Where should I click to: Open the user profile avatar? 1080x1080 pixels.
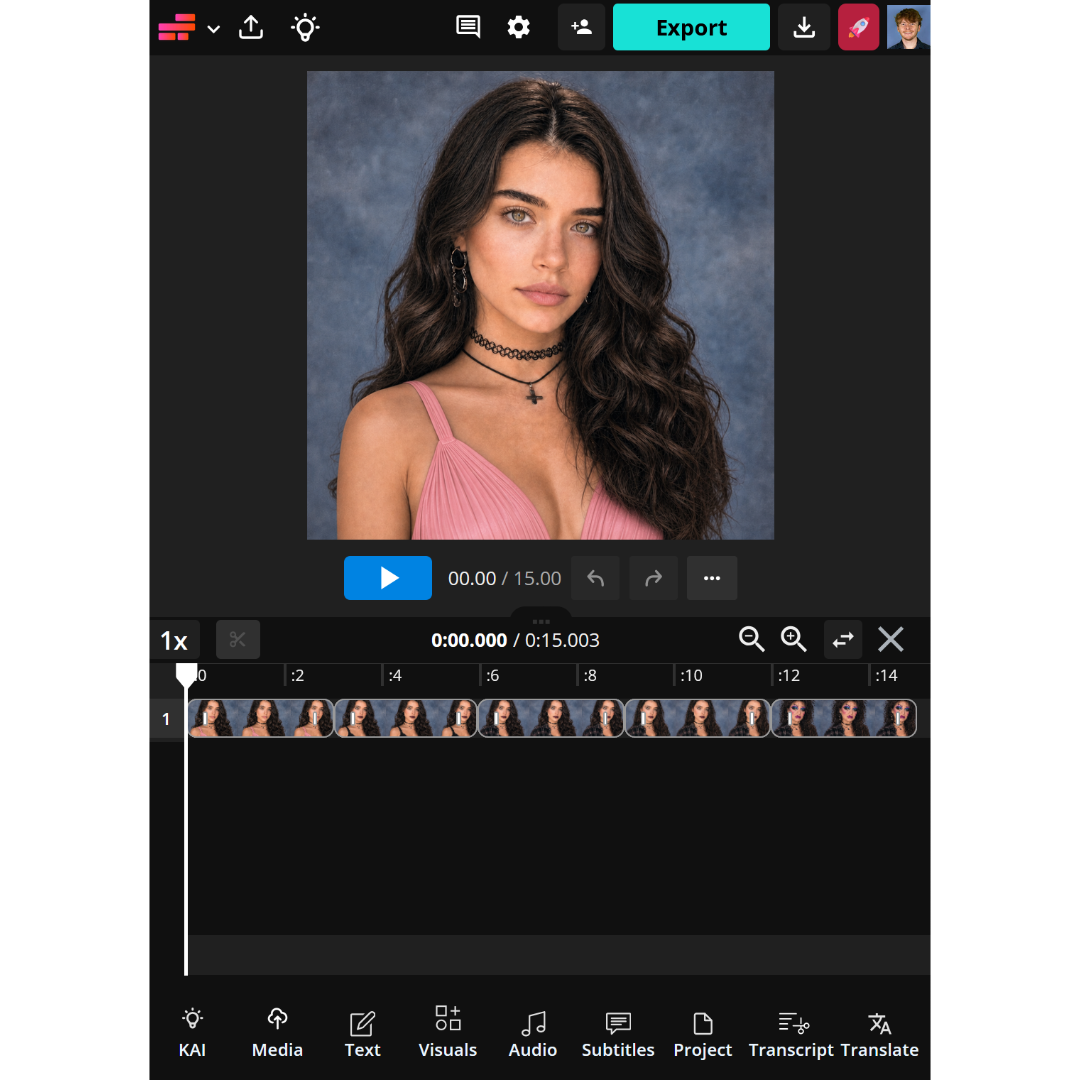[x=908, y=27]
